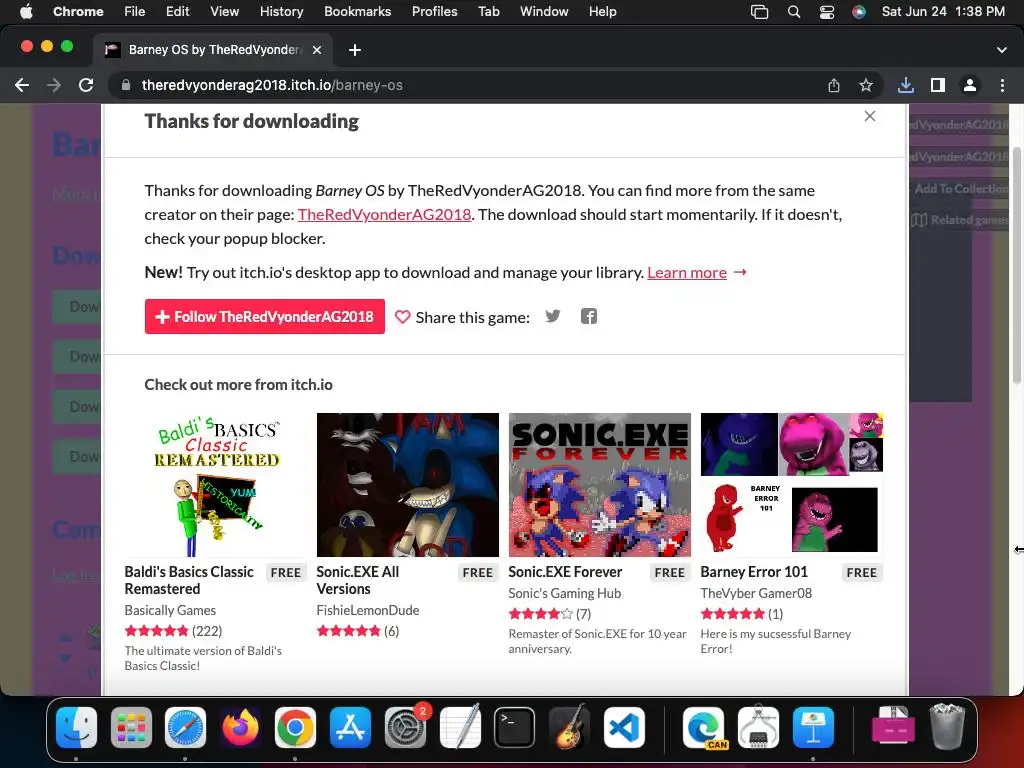
Task: Open the Bookmarks menu
Action: click(357, 11)
